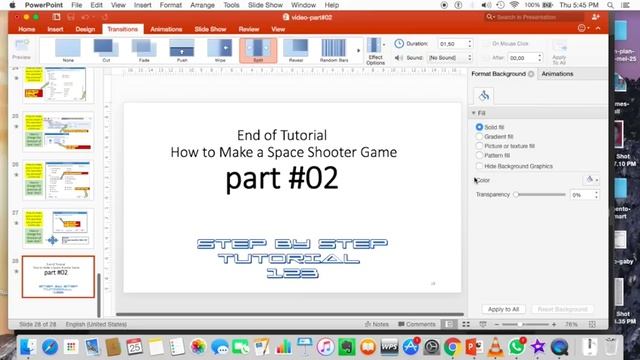Apply the Cut transition
The height and width of the screenshot is (360, 640).
click(x=106, y=51)
